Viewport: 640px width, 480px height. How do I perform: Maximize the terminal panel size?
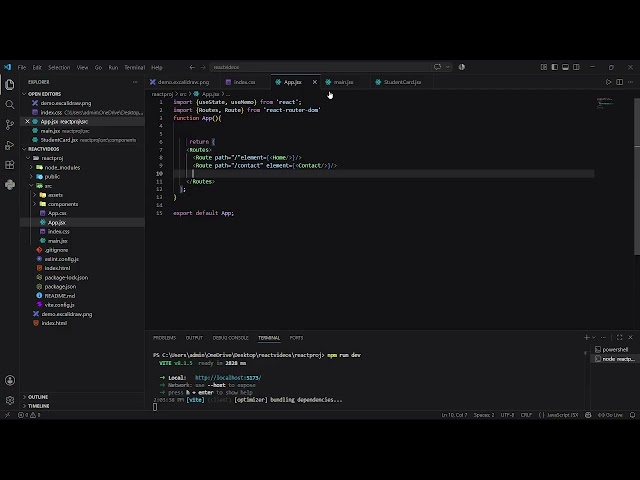[x=619, y=337]
